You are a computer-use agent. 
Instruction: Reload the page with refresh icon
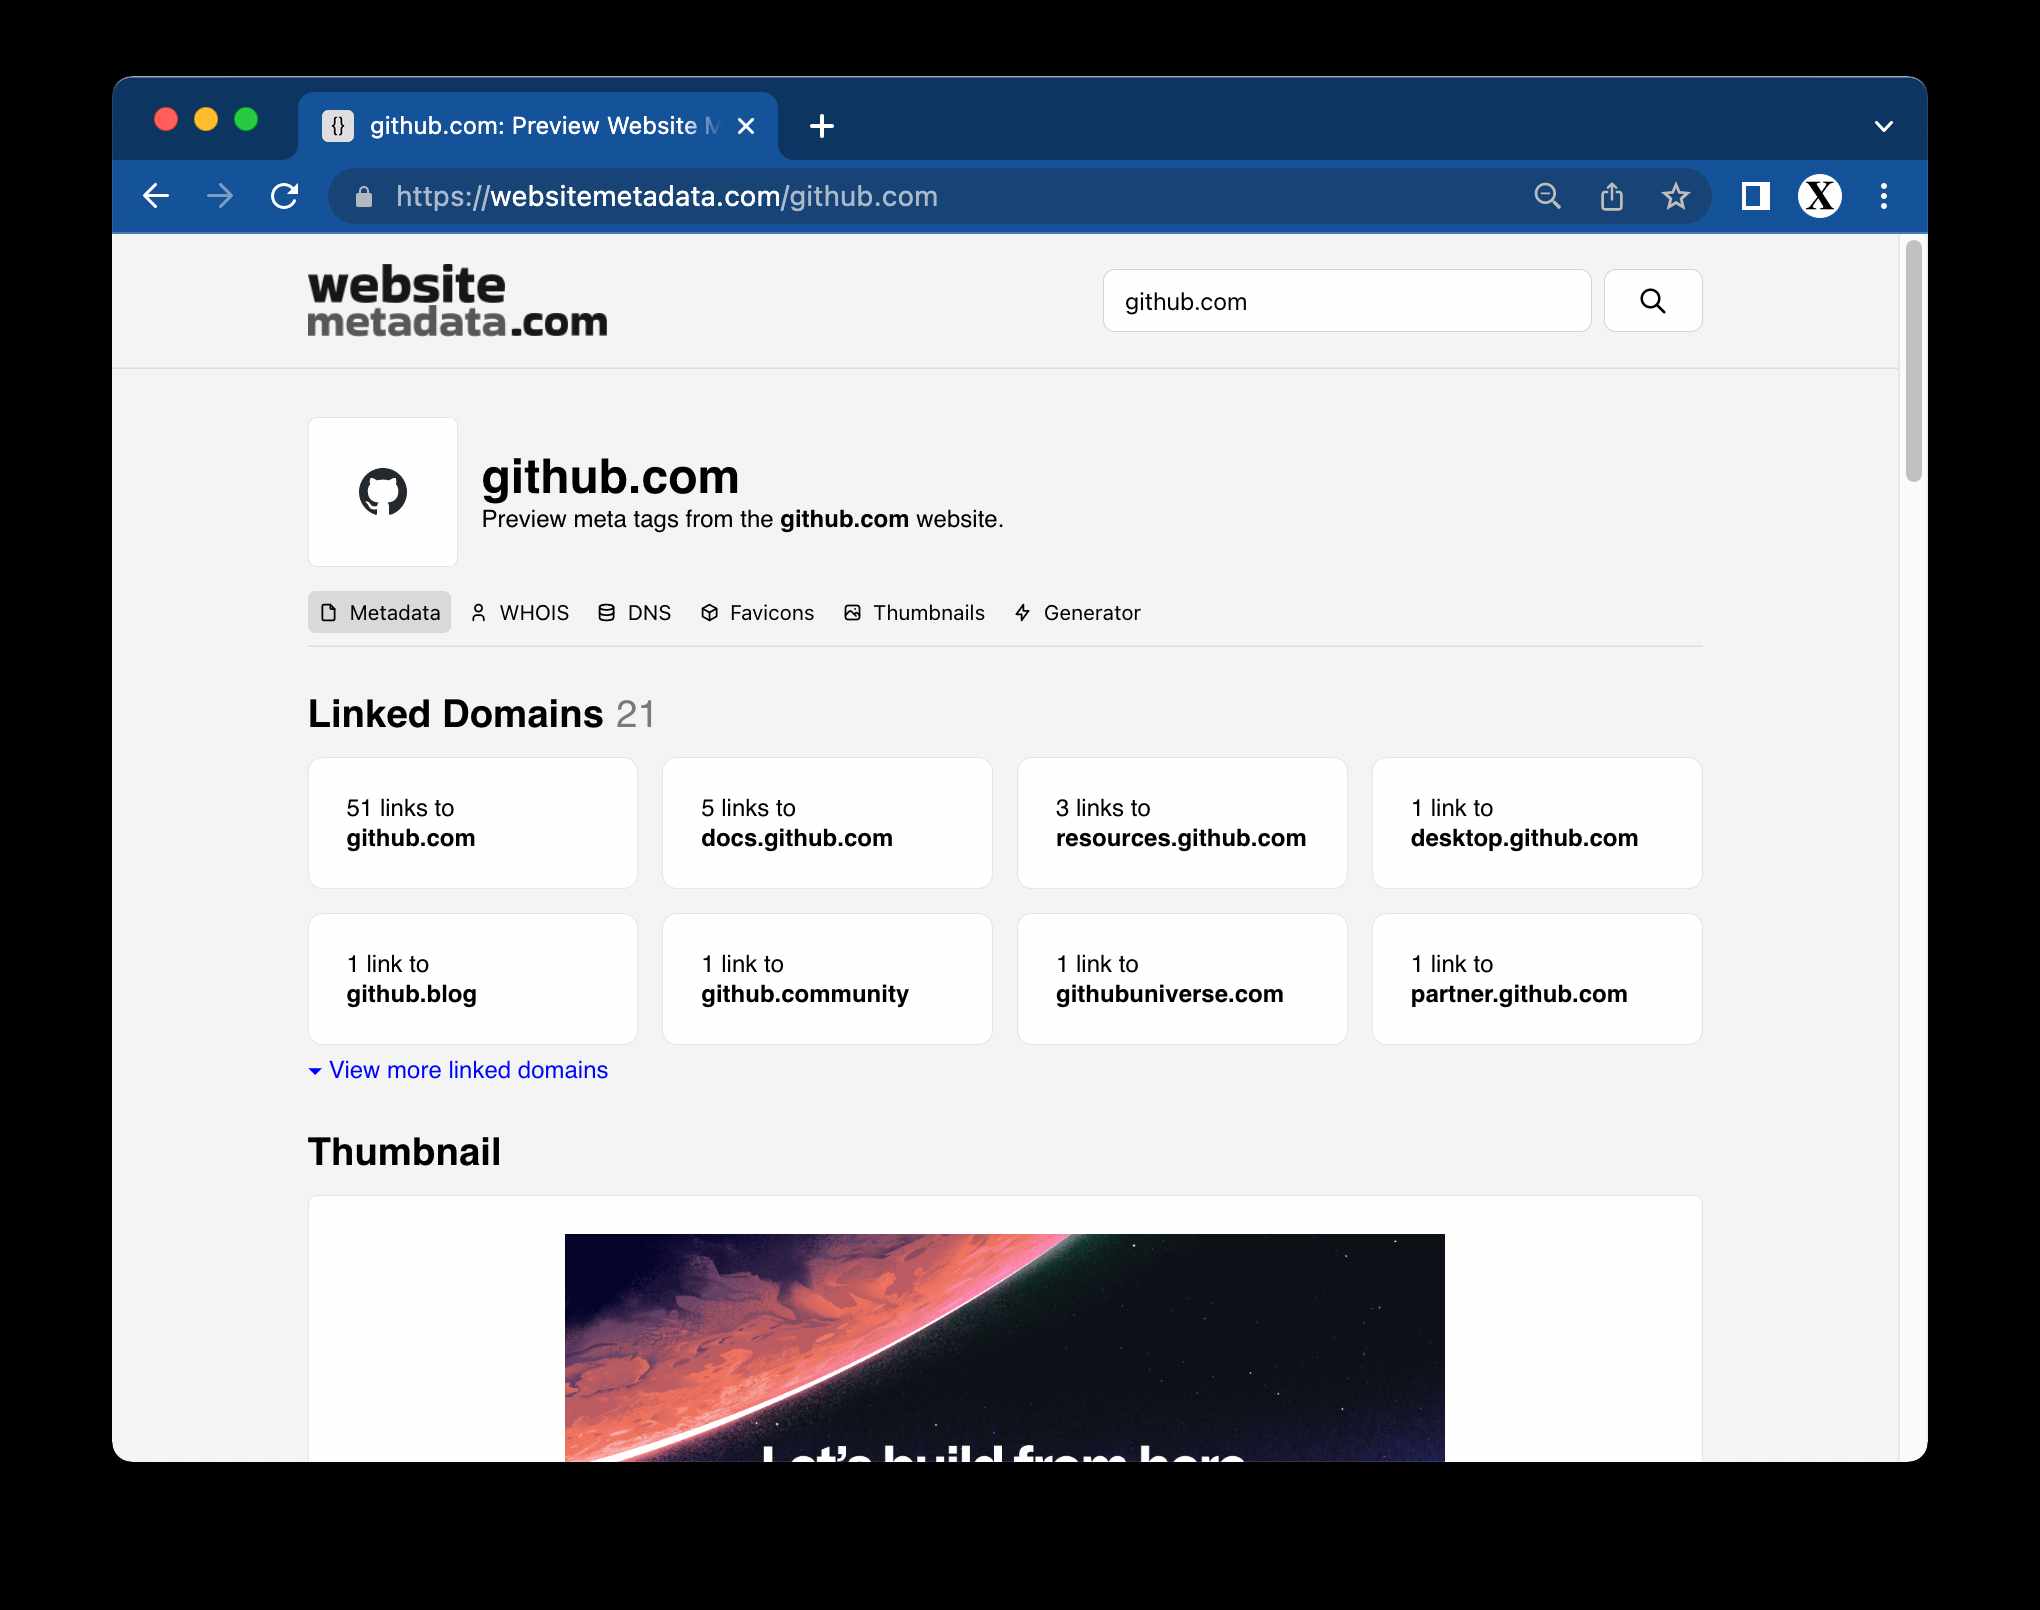pyautogui.click(x=285, y=196)
